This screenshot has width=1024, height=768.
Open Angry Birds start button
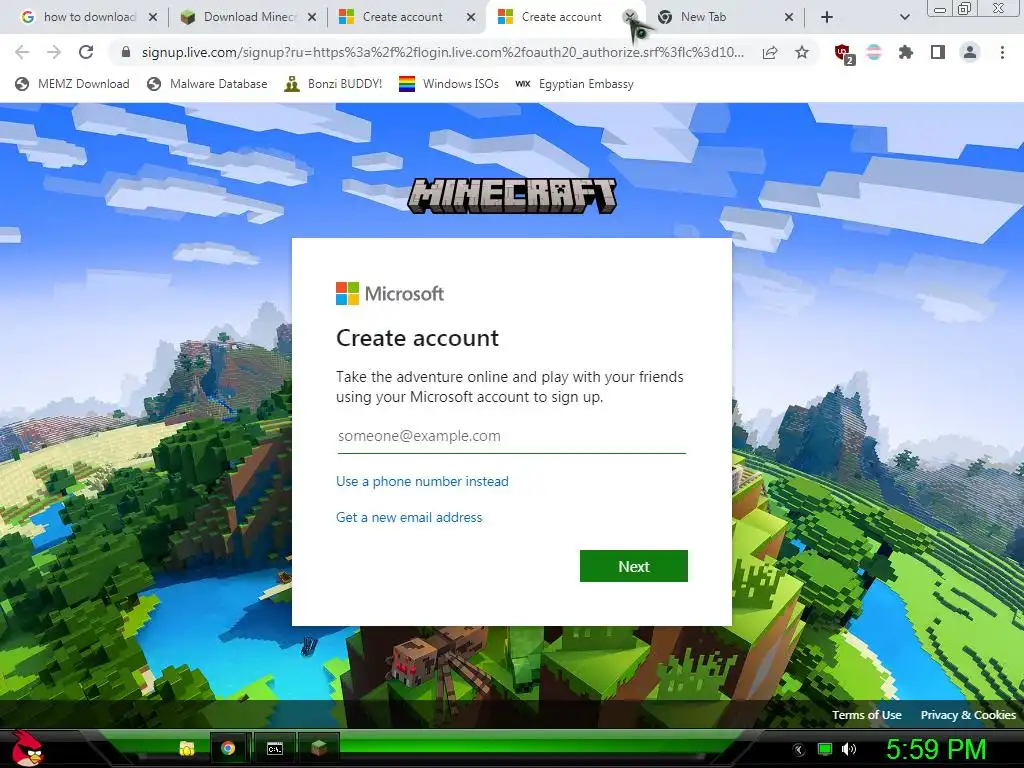[x=27, y=748]
